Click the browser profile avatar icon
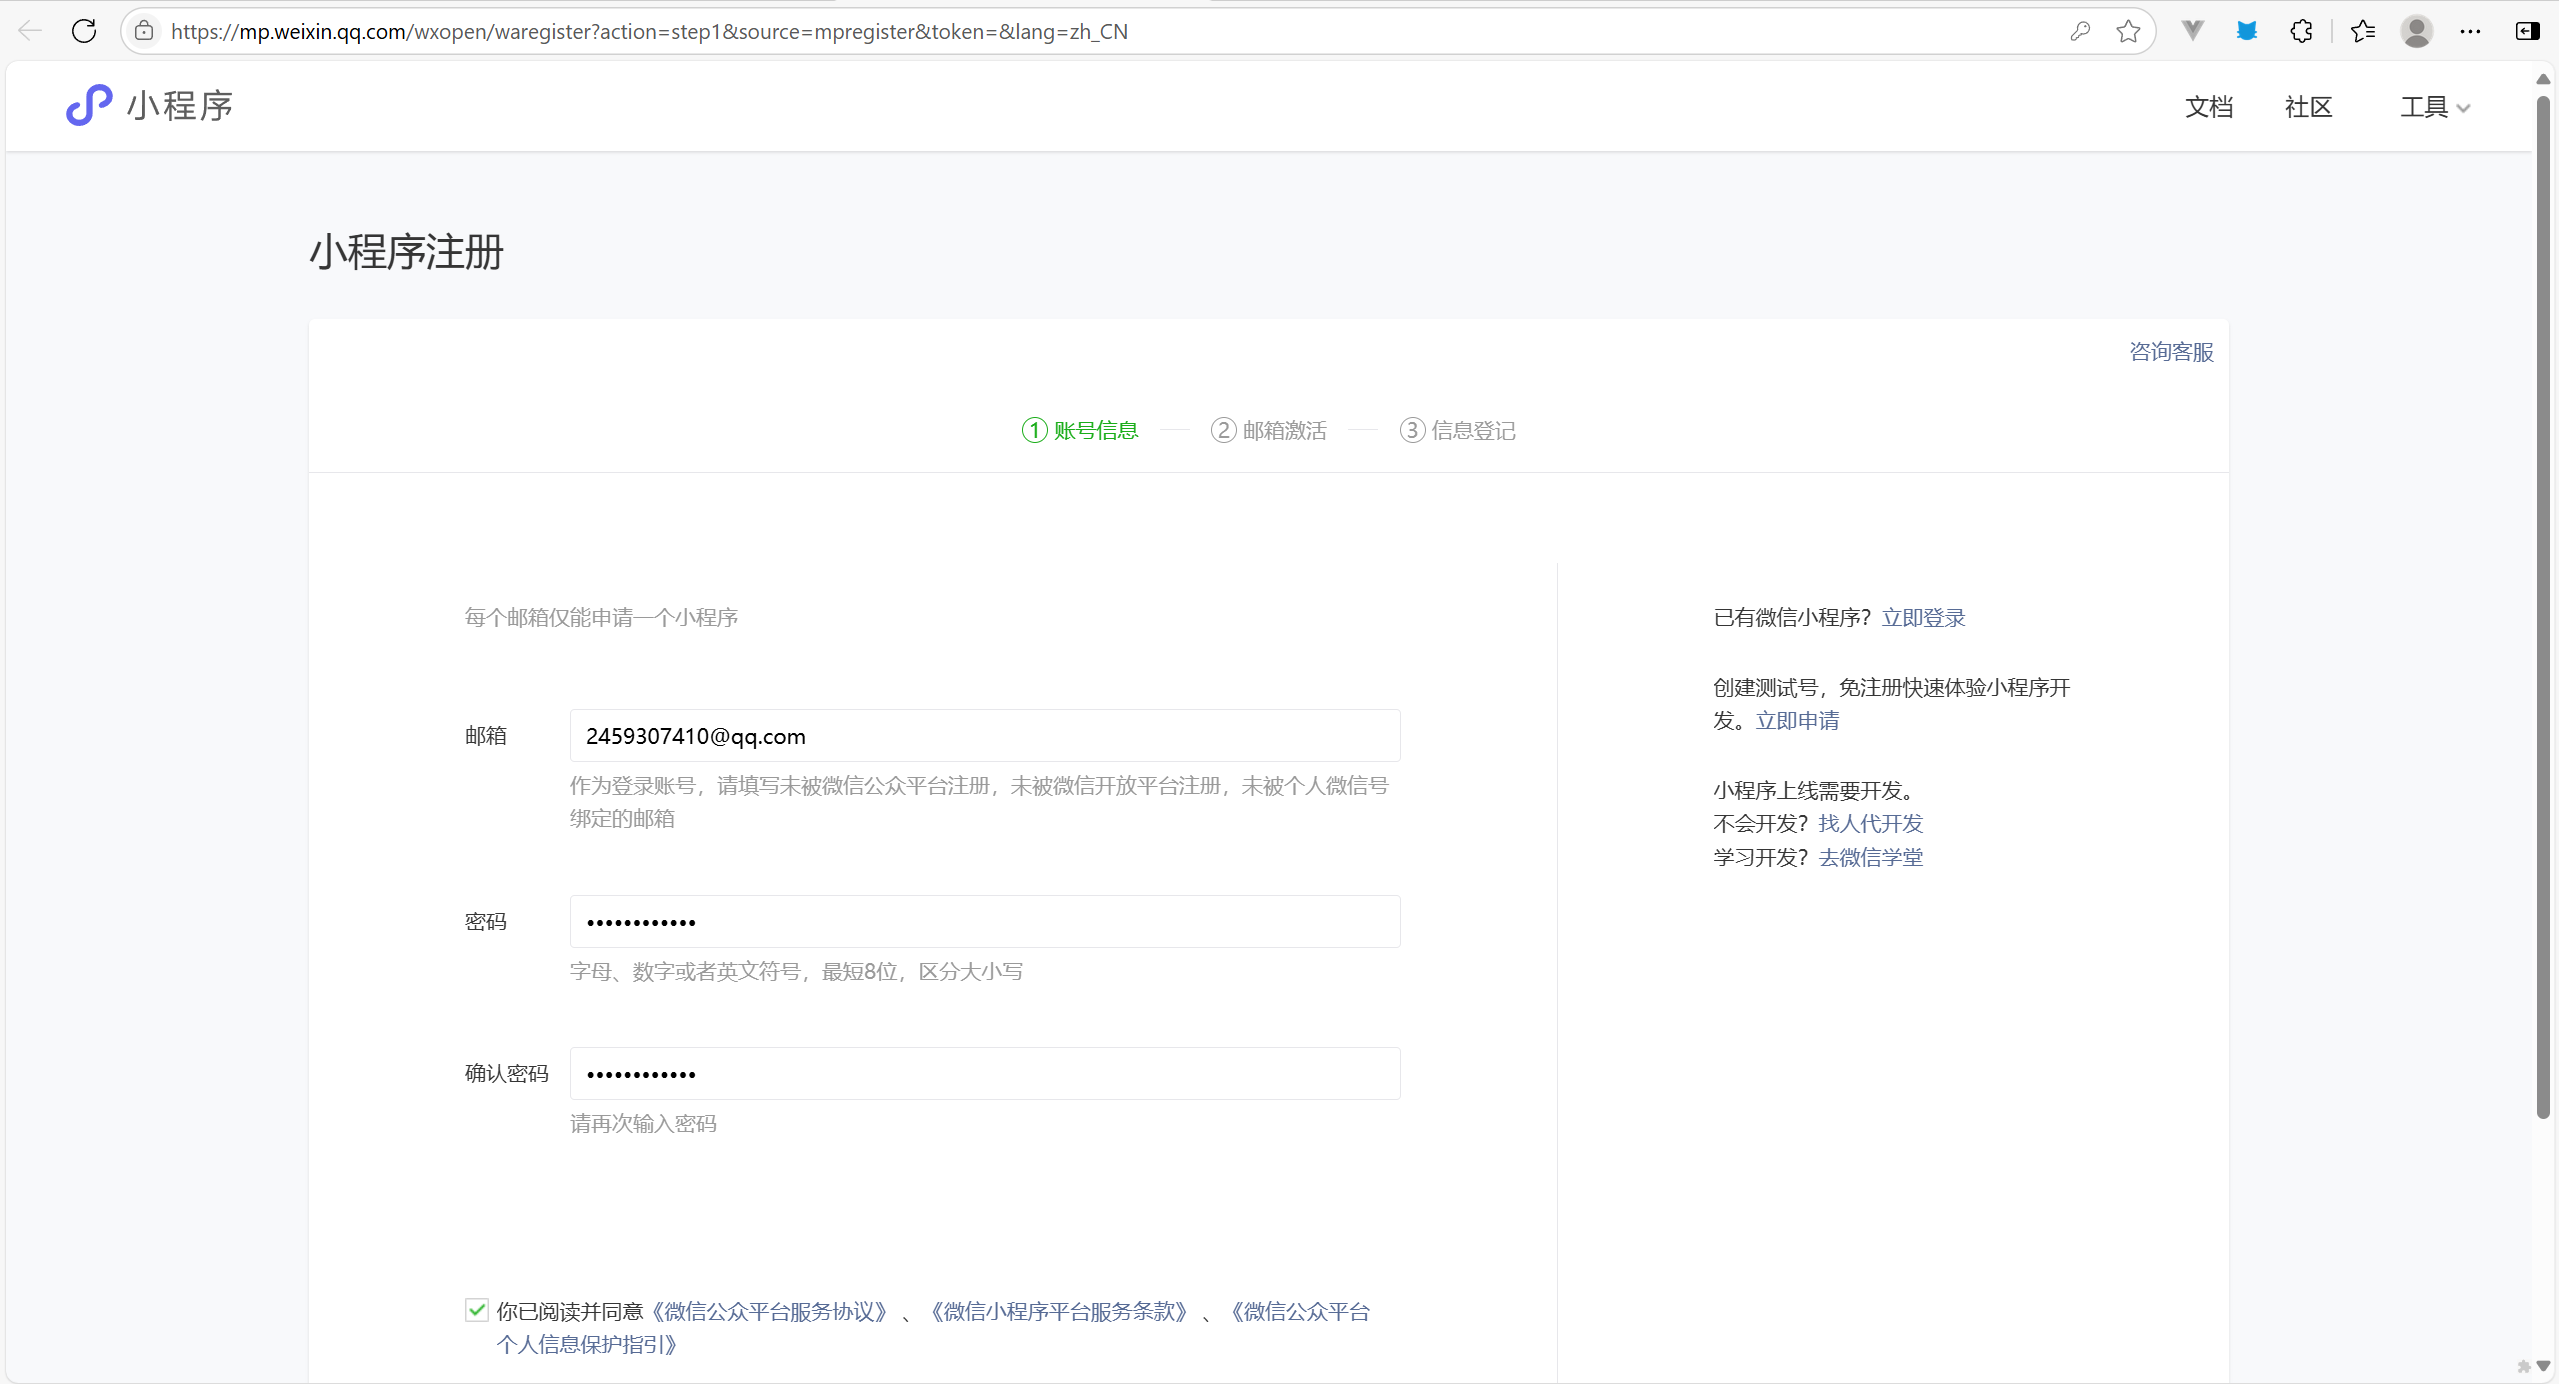 [2416, 31]
